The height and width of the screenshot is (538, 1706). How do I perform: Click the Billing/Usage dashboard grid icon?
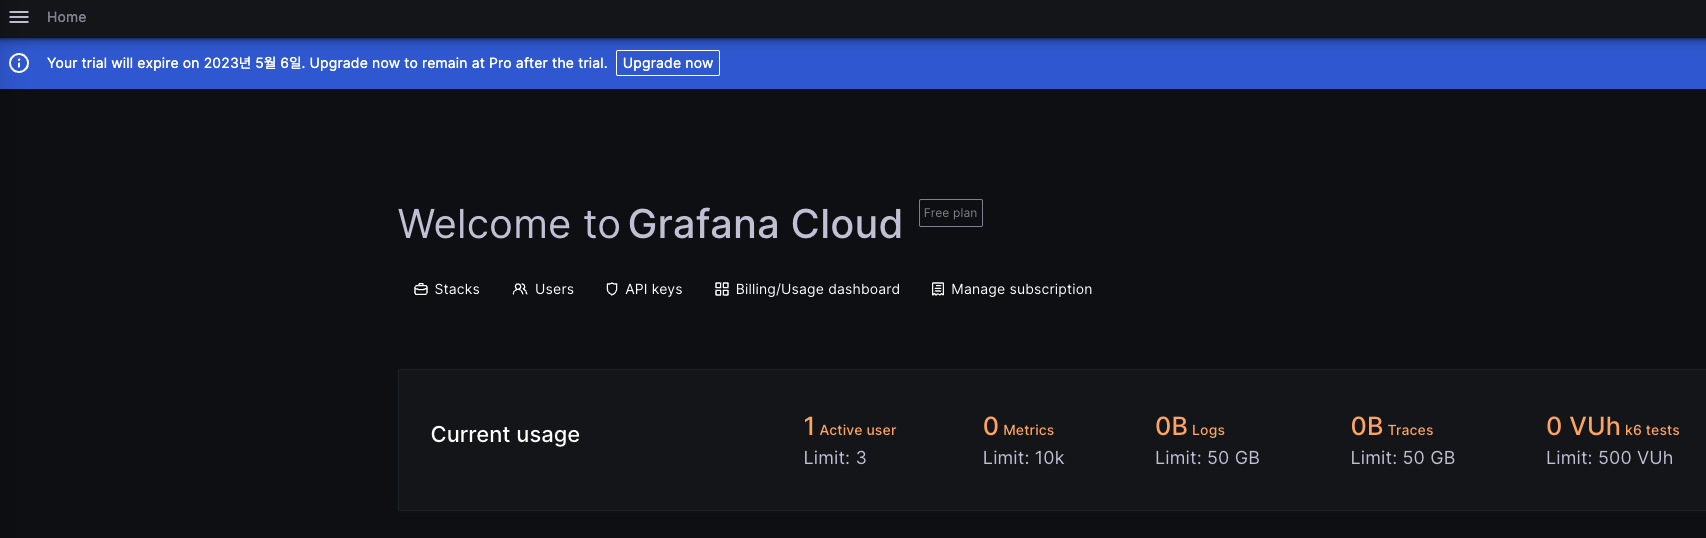tap(722, 289)
